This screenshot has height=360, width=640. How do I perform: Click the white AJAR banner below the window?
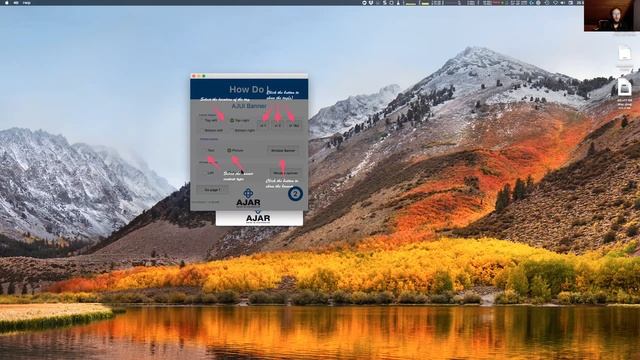[259, 218]
